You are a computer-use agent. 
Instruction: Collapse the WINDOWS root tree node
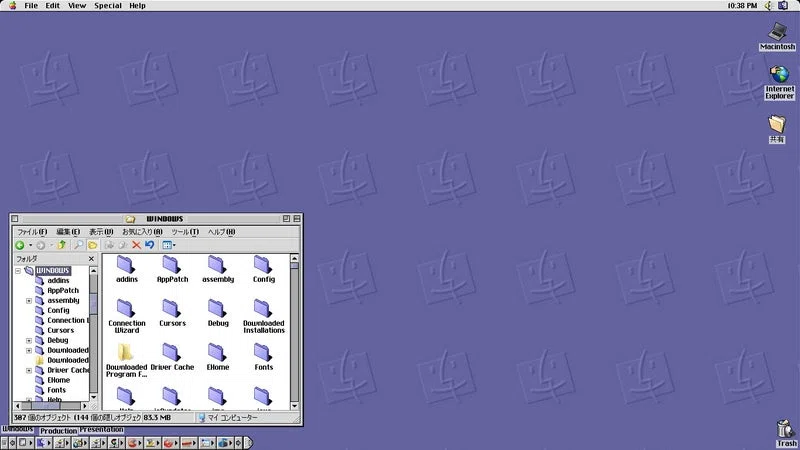[18, 270]
